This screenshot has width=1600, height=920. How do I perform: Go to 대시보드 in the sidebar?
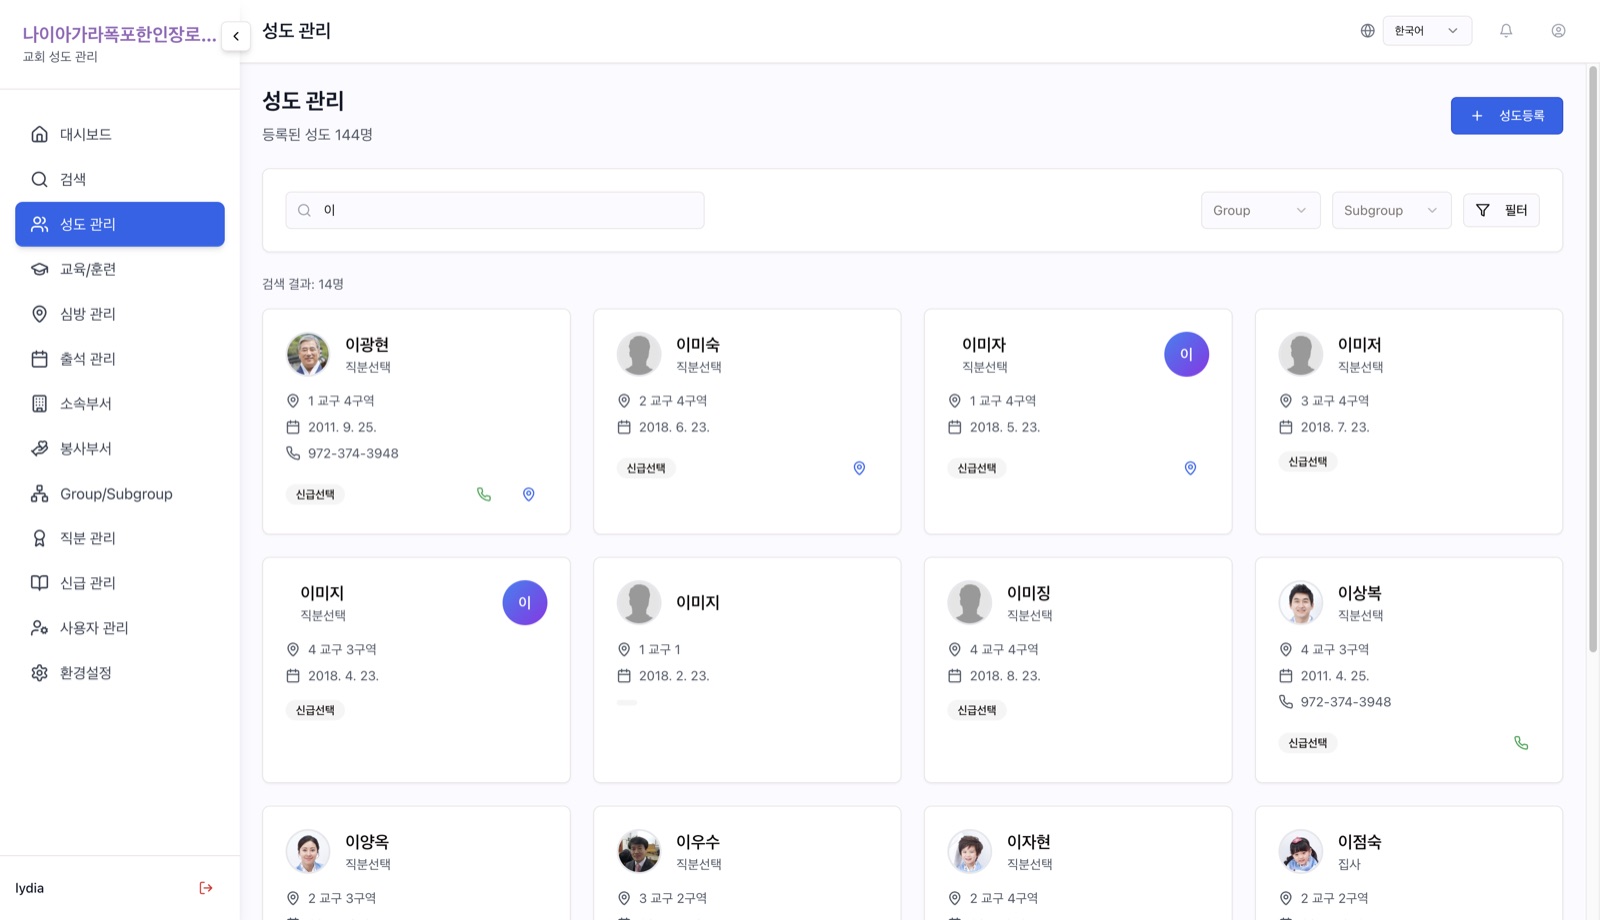pyautogui.click(x=120, y=134)
